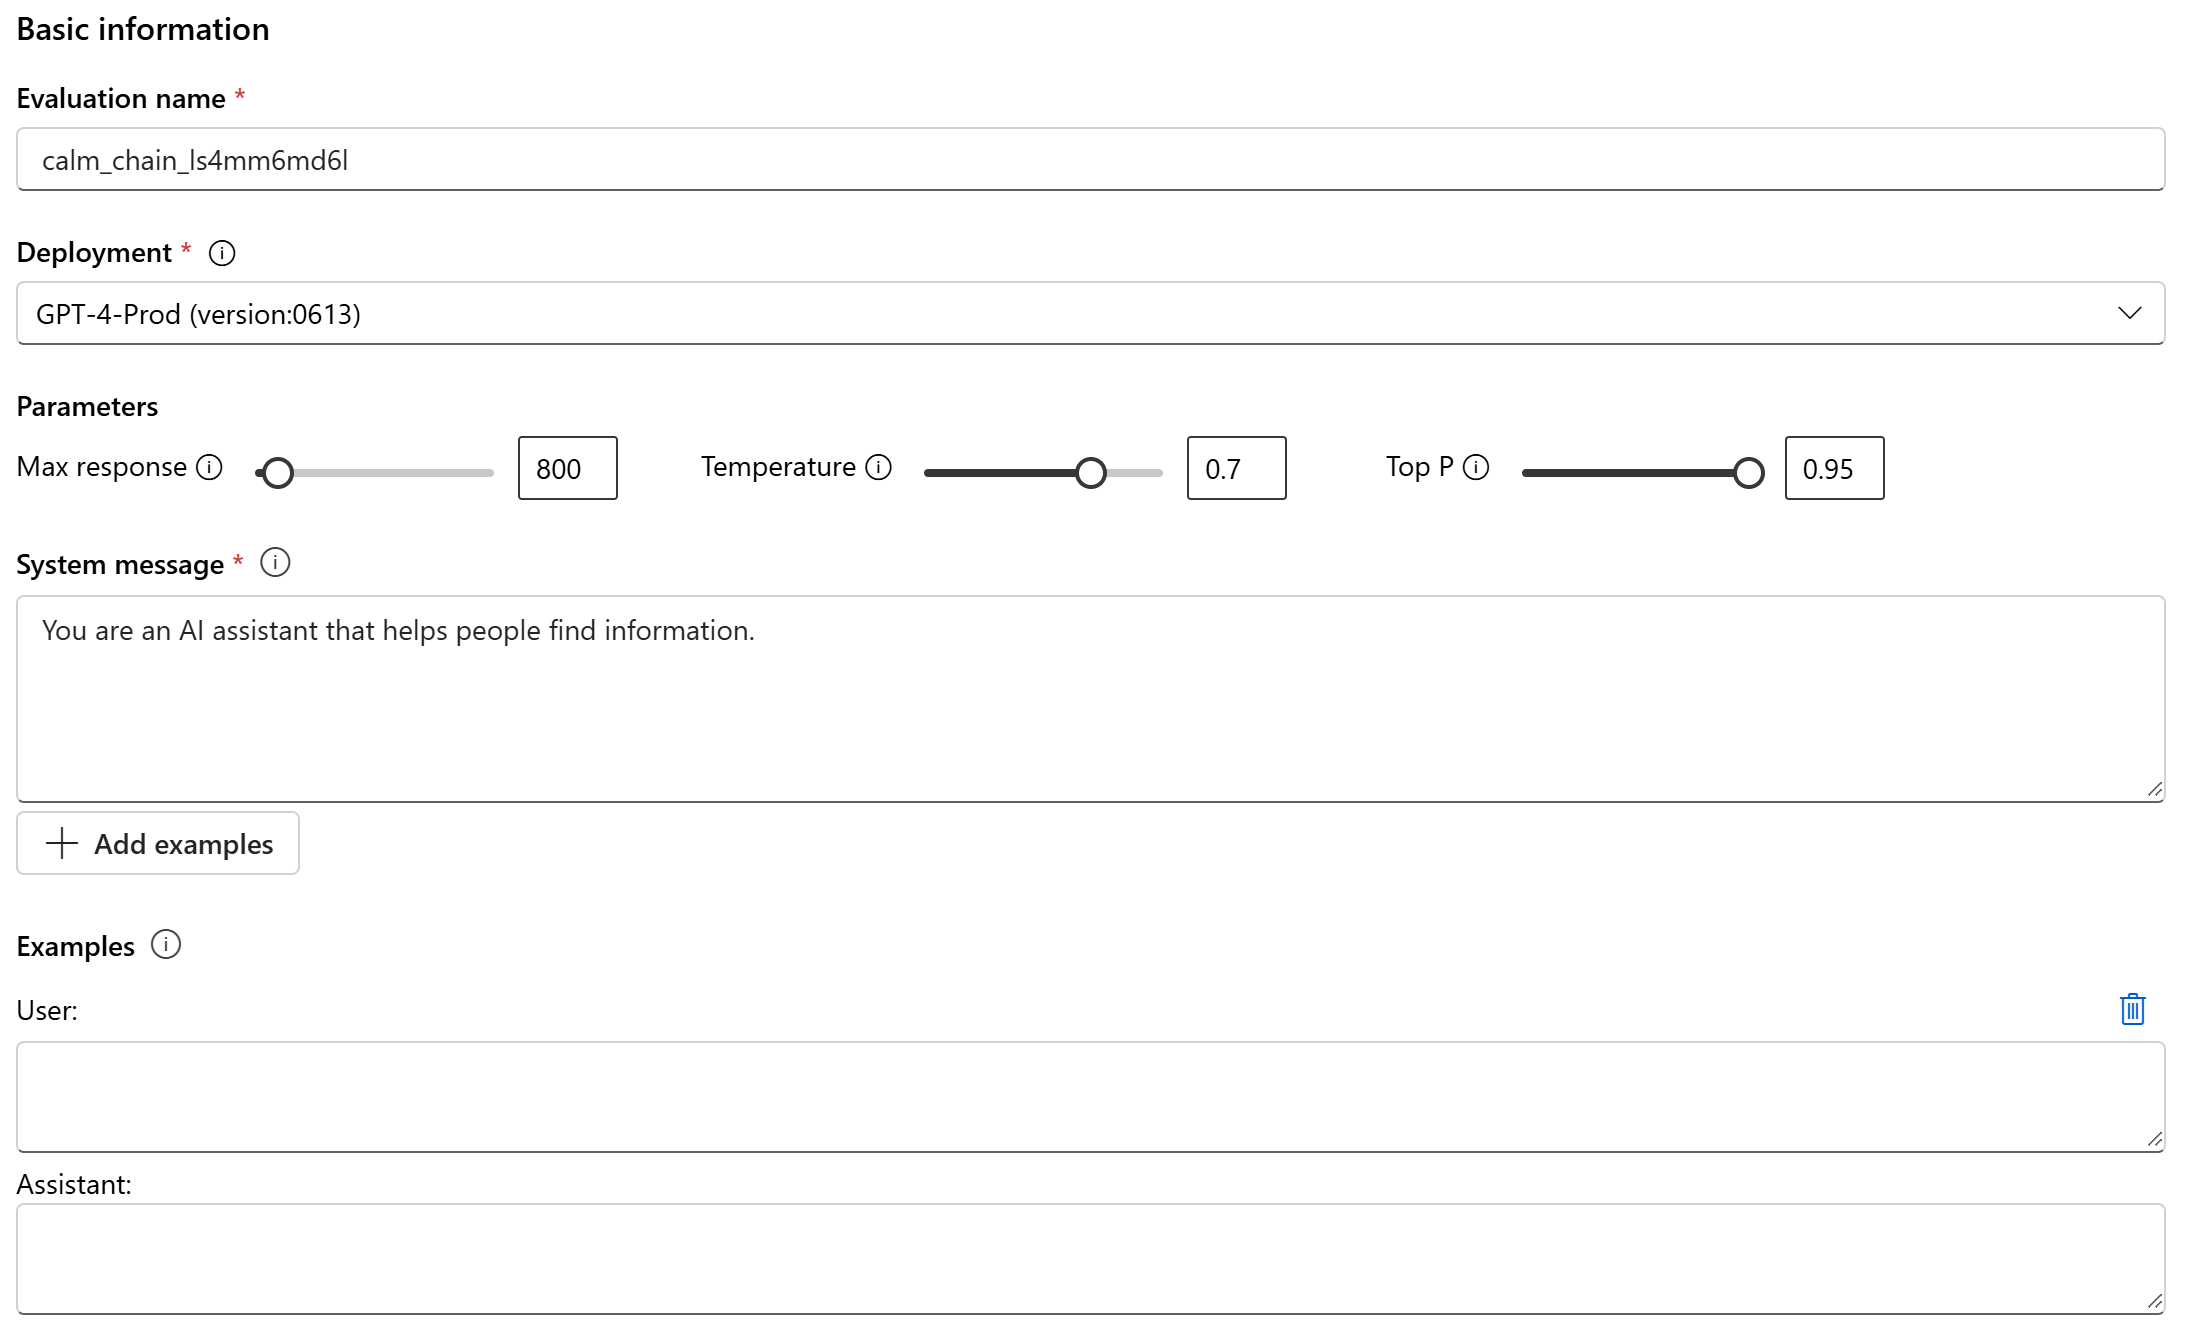Screen dimensions: 2201x1330
Task: Click plus icon in Add examples
Action: 62,843
